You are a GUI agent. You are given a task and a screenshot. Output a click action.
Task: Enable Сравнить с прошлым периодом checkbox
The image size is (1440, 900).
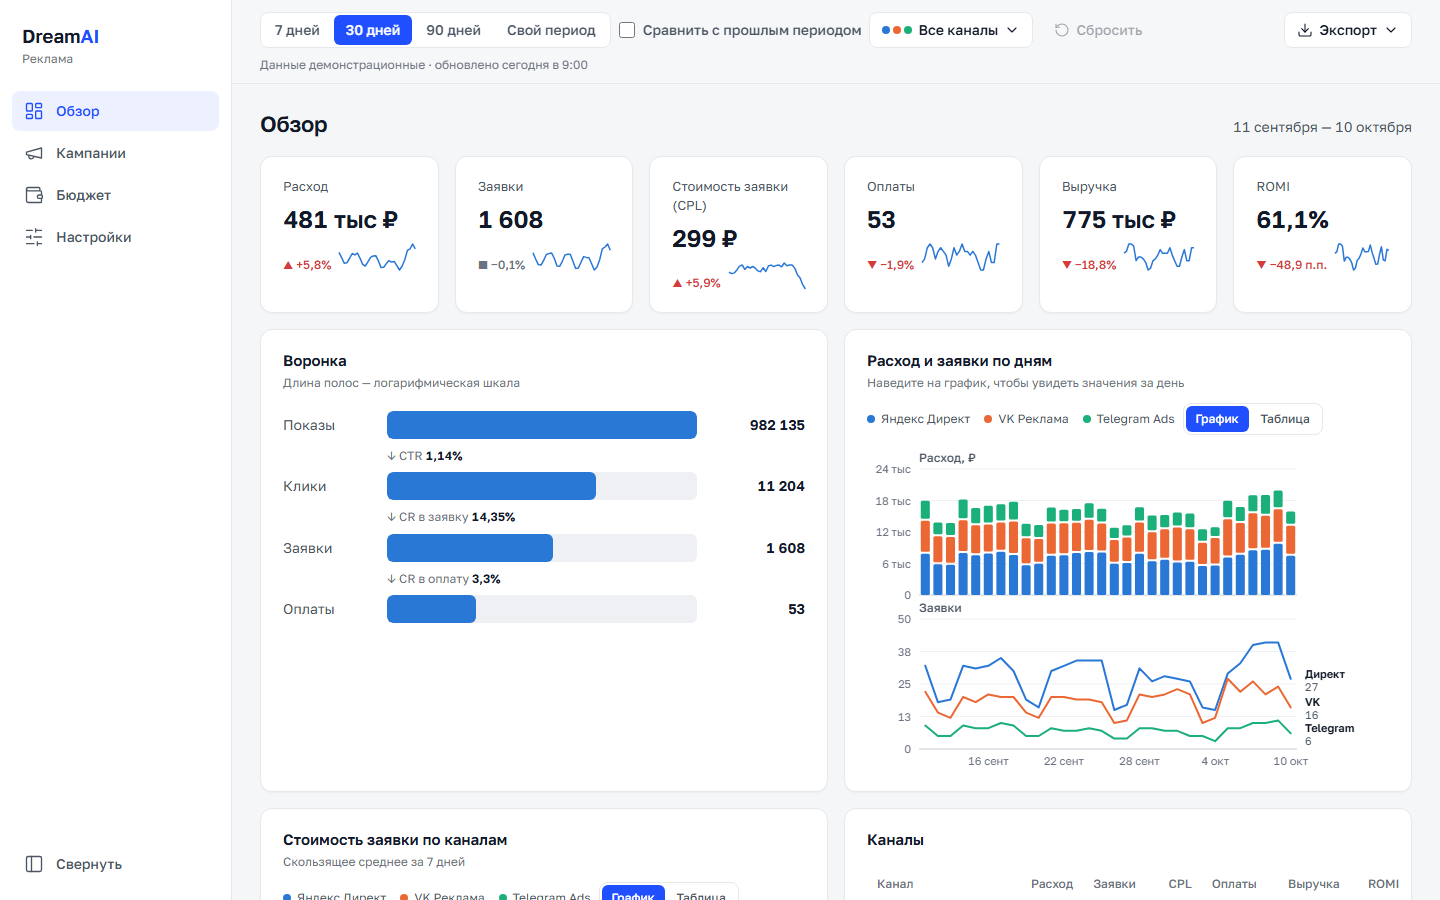coord(627,30)
